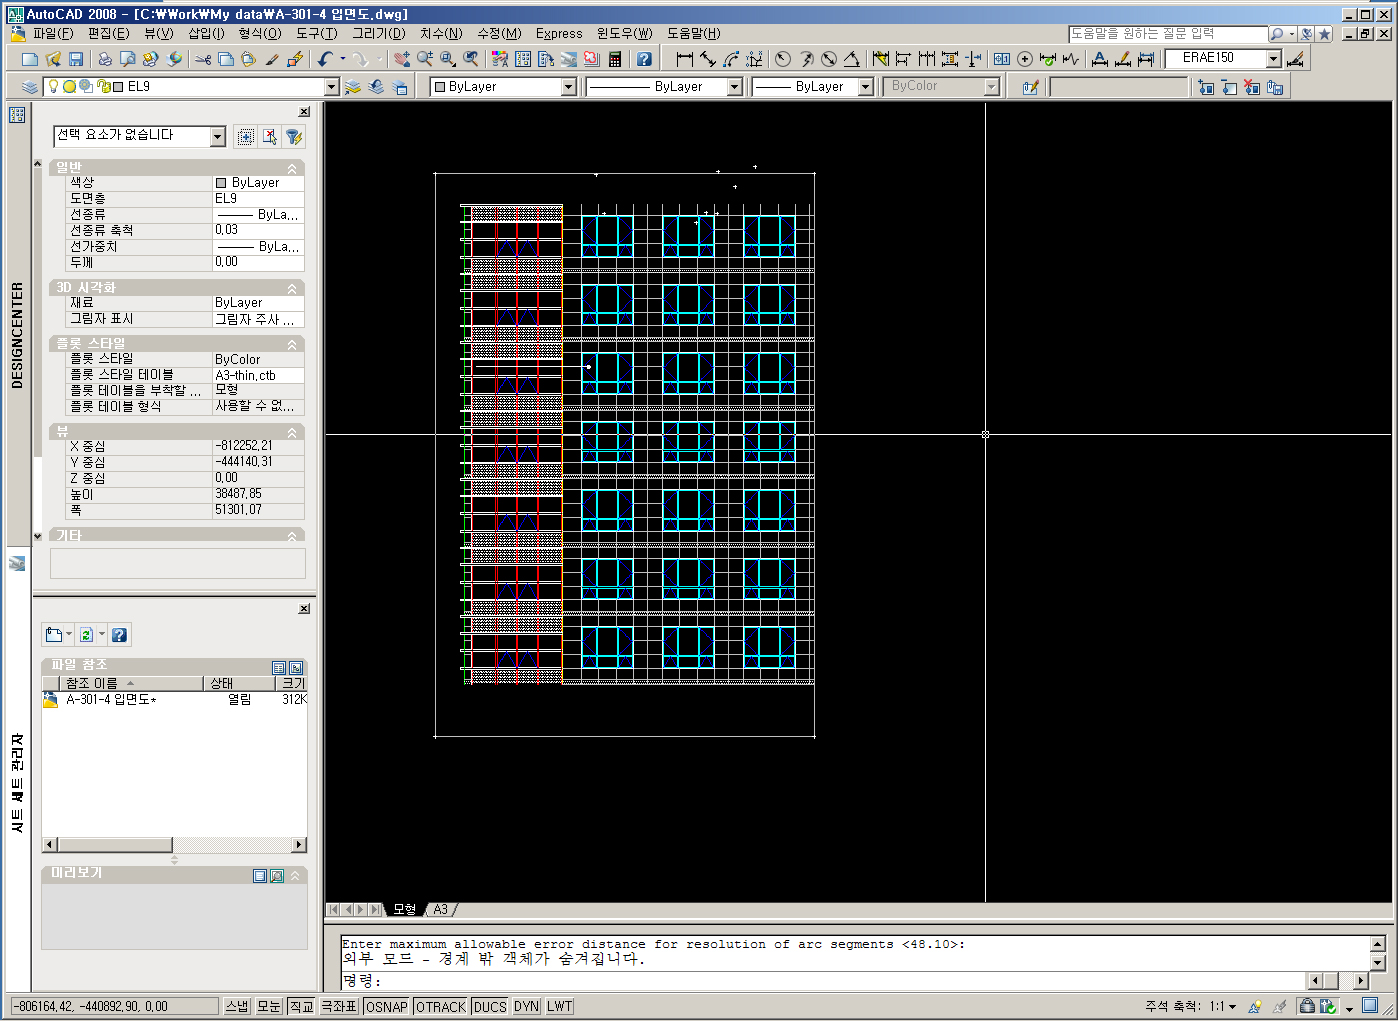
Task: Select the Linear dimension tool
Action: tap(685, 60)
